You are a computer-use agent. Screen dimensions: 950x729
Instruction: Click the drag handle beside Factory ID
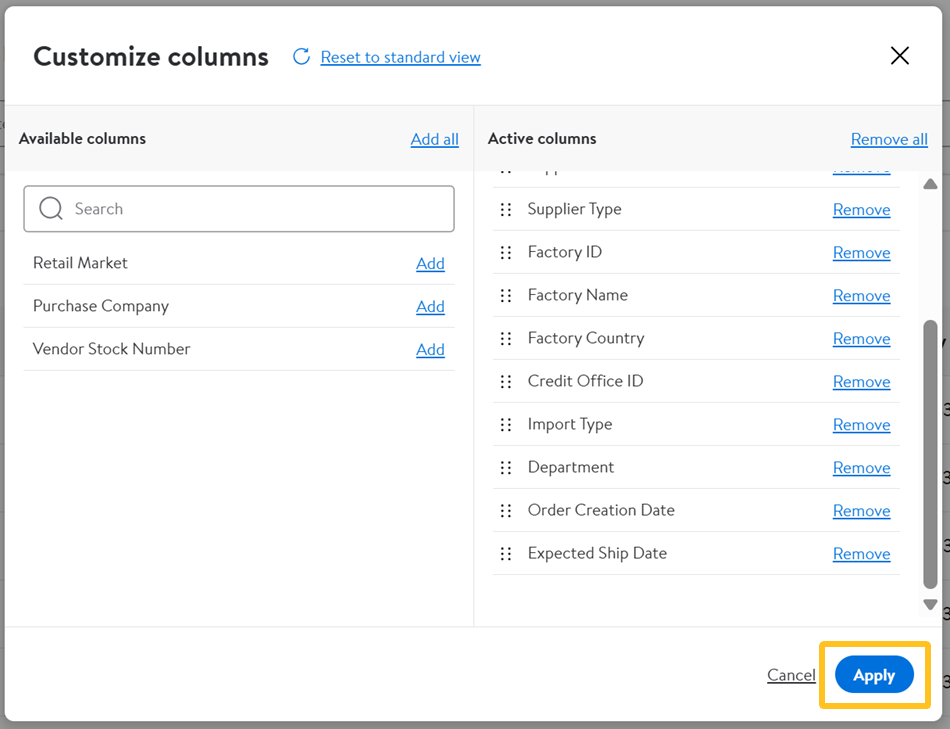506,253
